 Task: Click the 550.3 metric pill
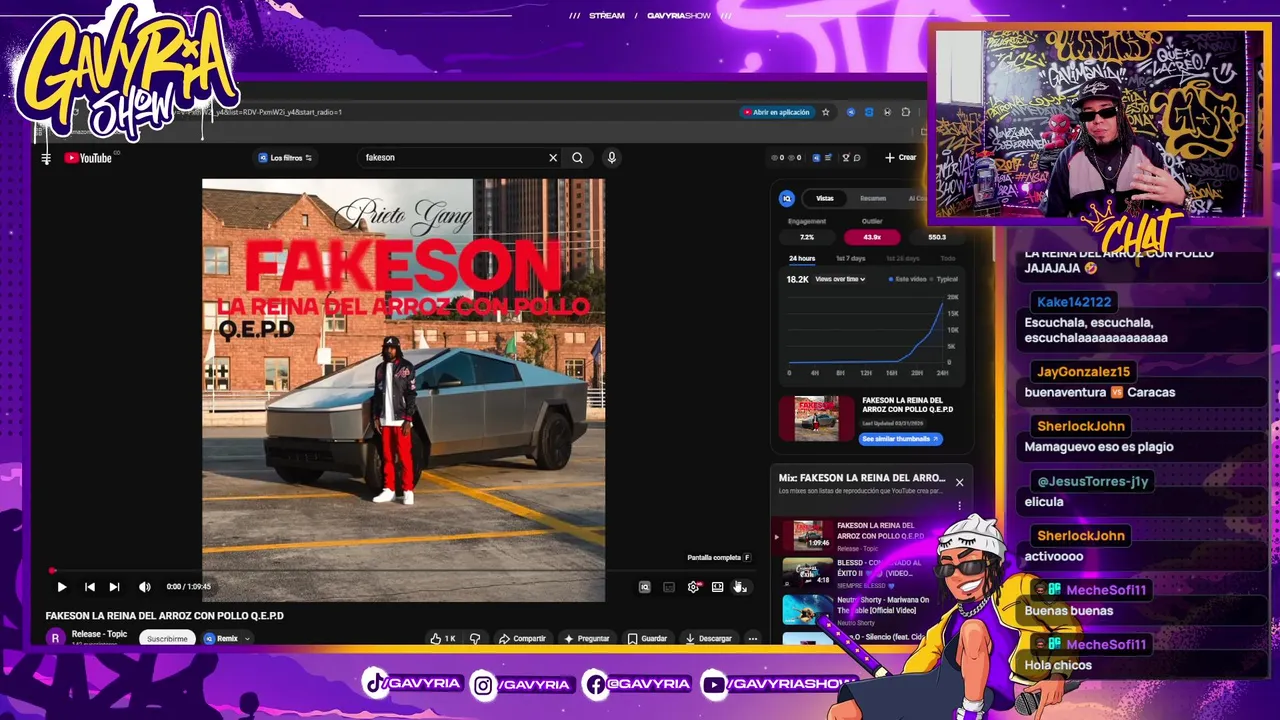[x=937, y=237]
